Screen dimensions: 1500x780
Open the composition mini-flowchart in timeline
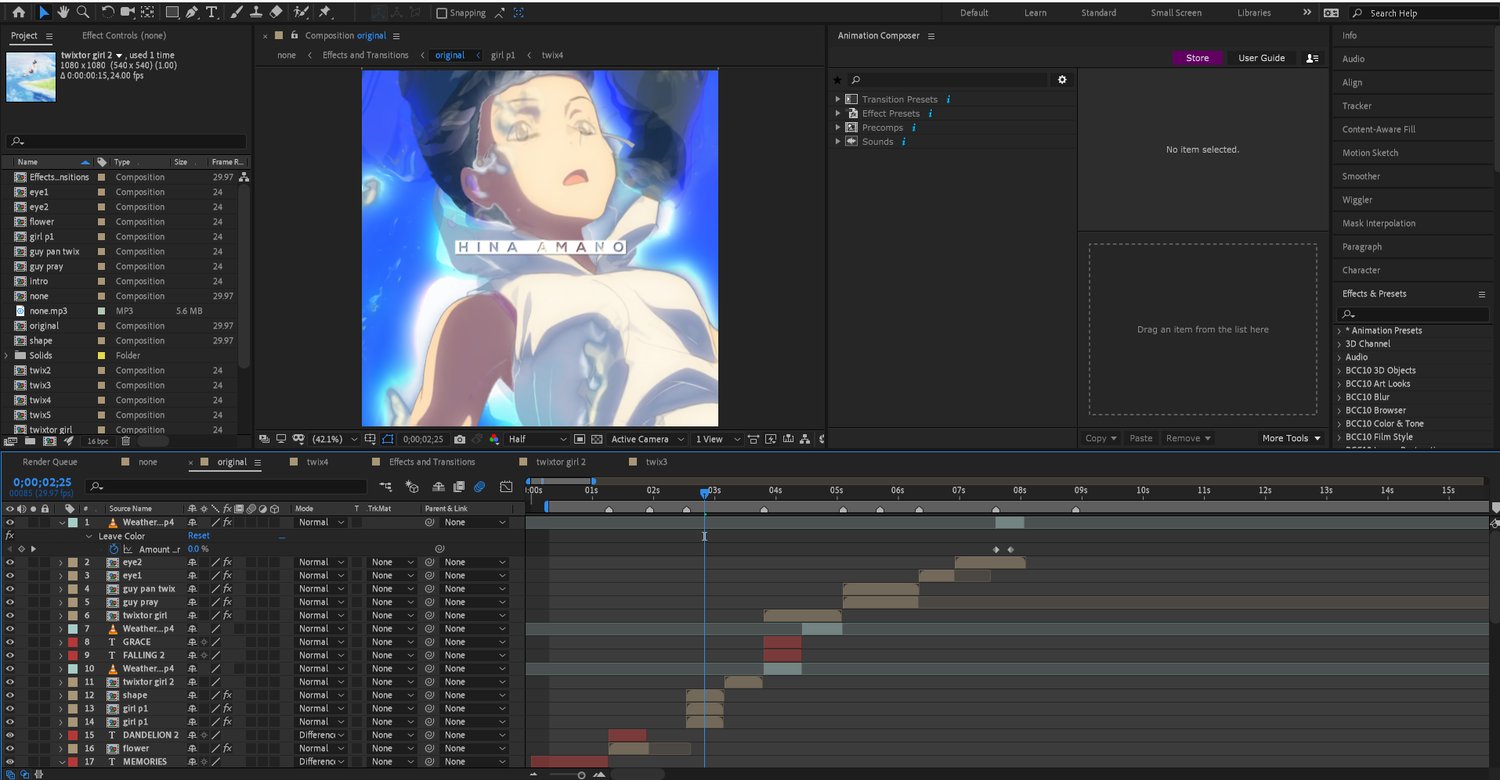(386, 487)
